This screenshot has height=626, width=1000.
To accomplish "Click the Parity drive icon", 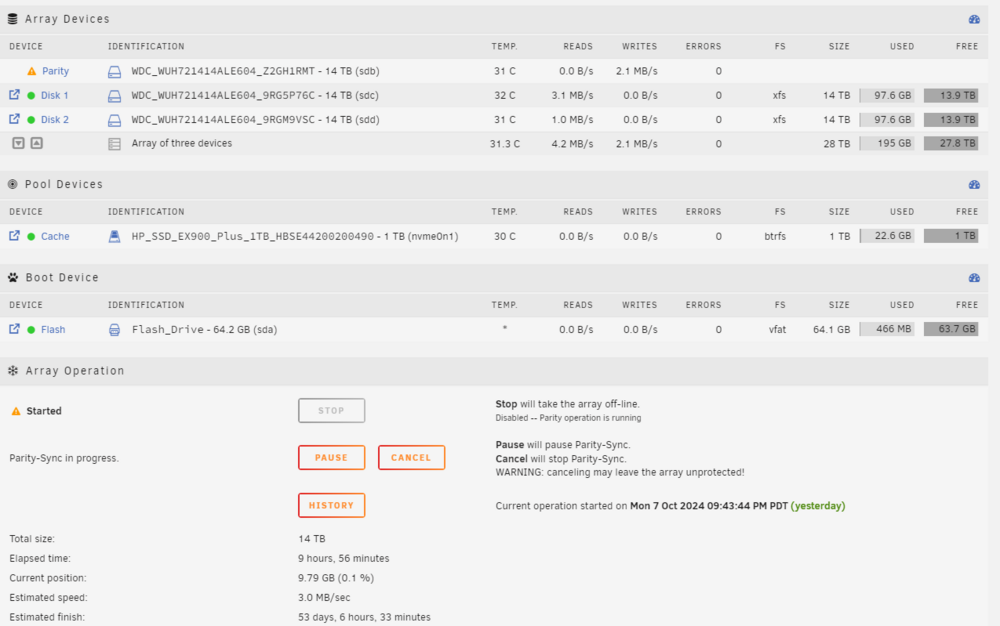I will pos(114,71).
